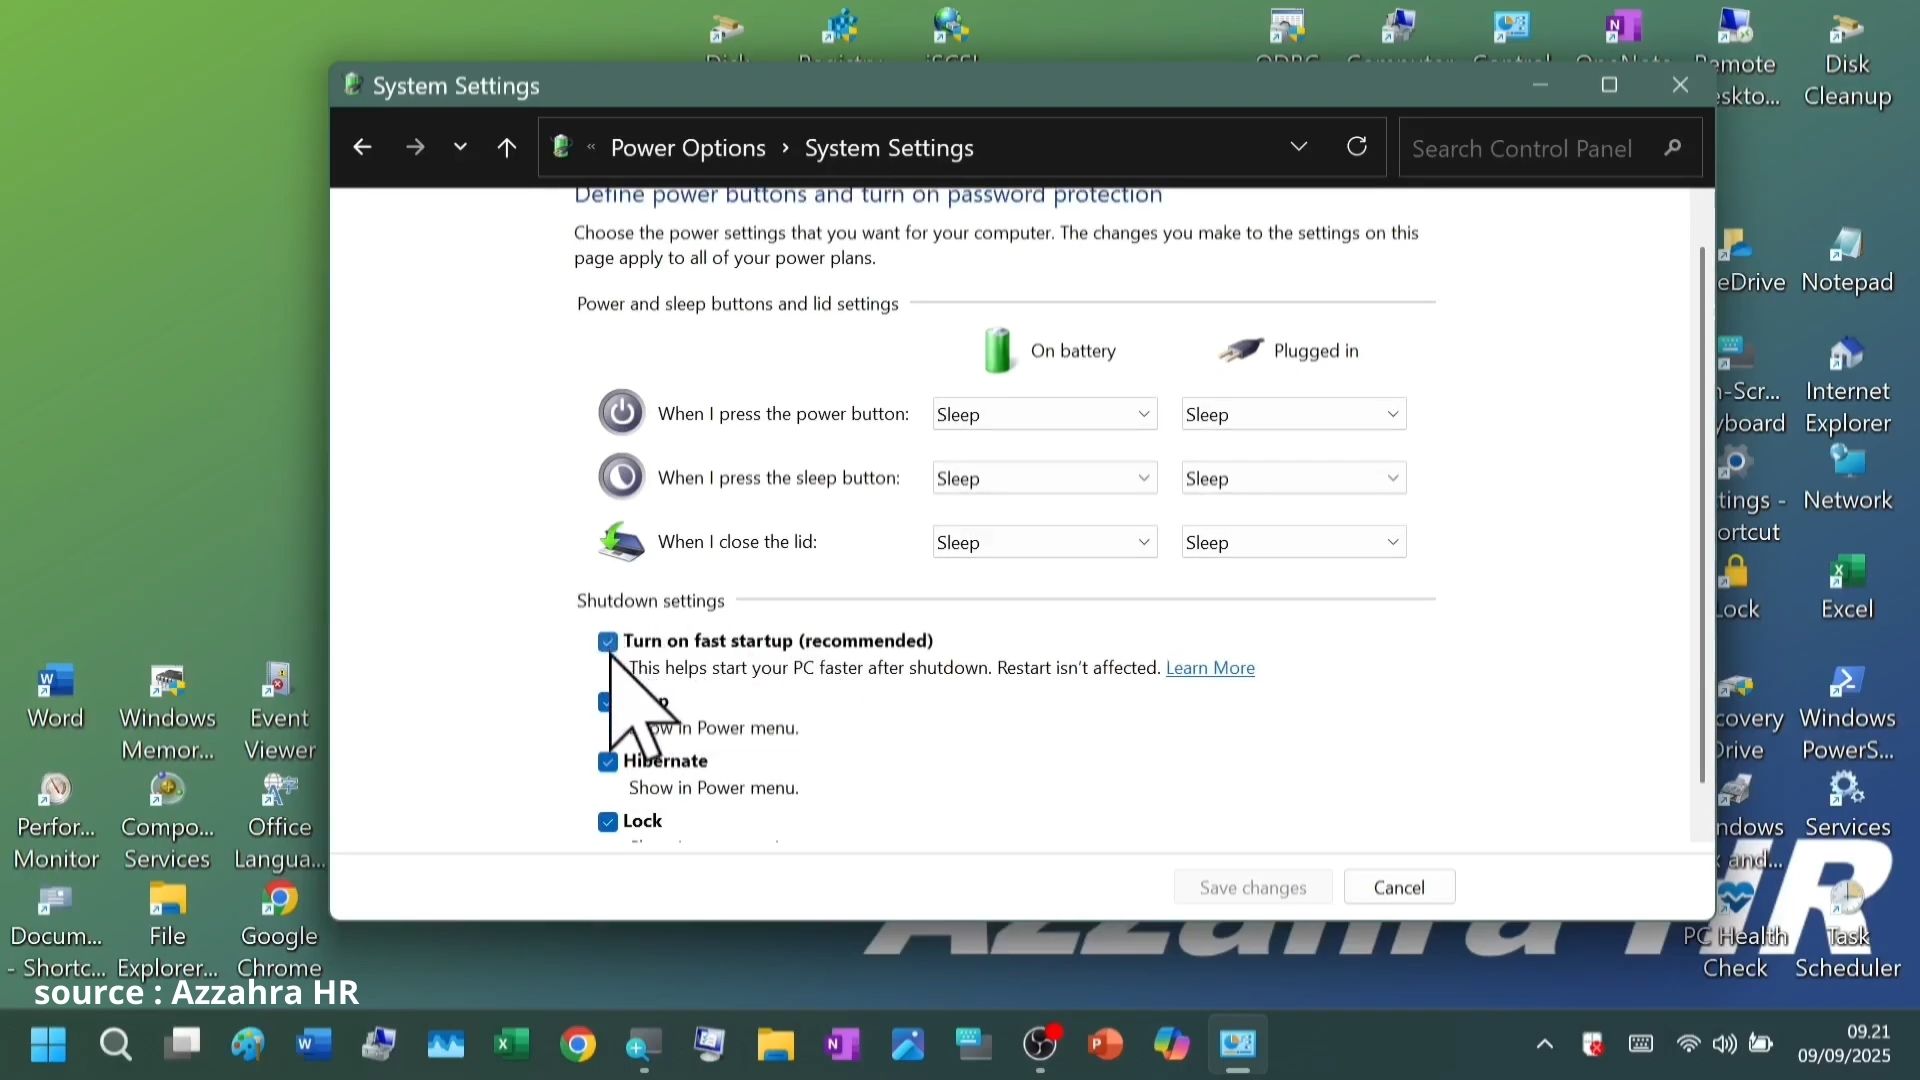The image size is (1920, 1080).
Task: Open Windows Start menu
Action: (48, 1045)
